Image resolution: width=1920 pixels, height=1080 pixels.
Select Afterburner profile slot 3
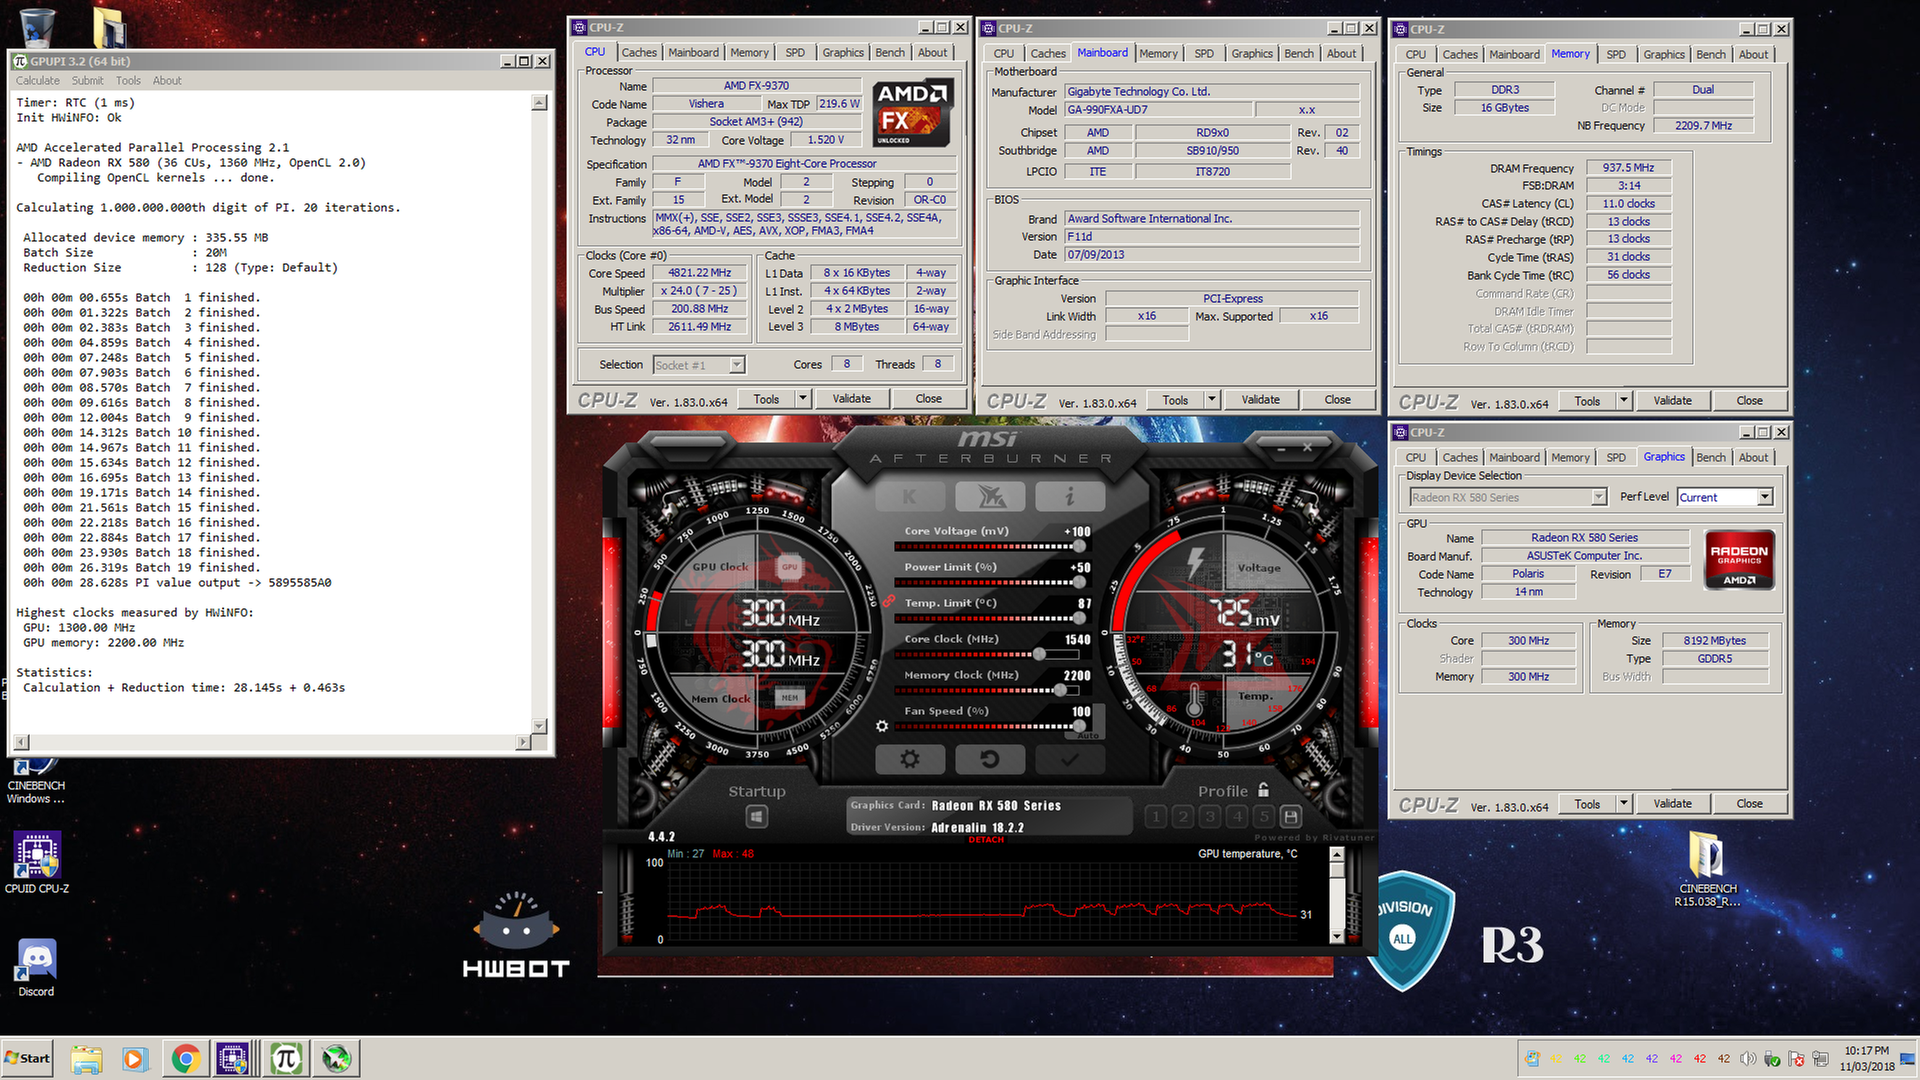click(x=1210, y=816)
